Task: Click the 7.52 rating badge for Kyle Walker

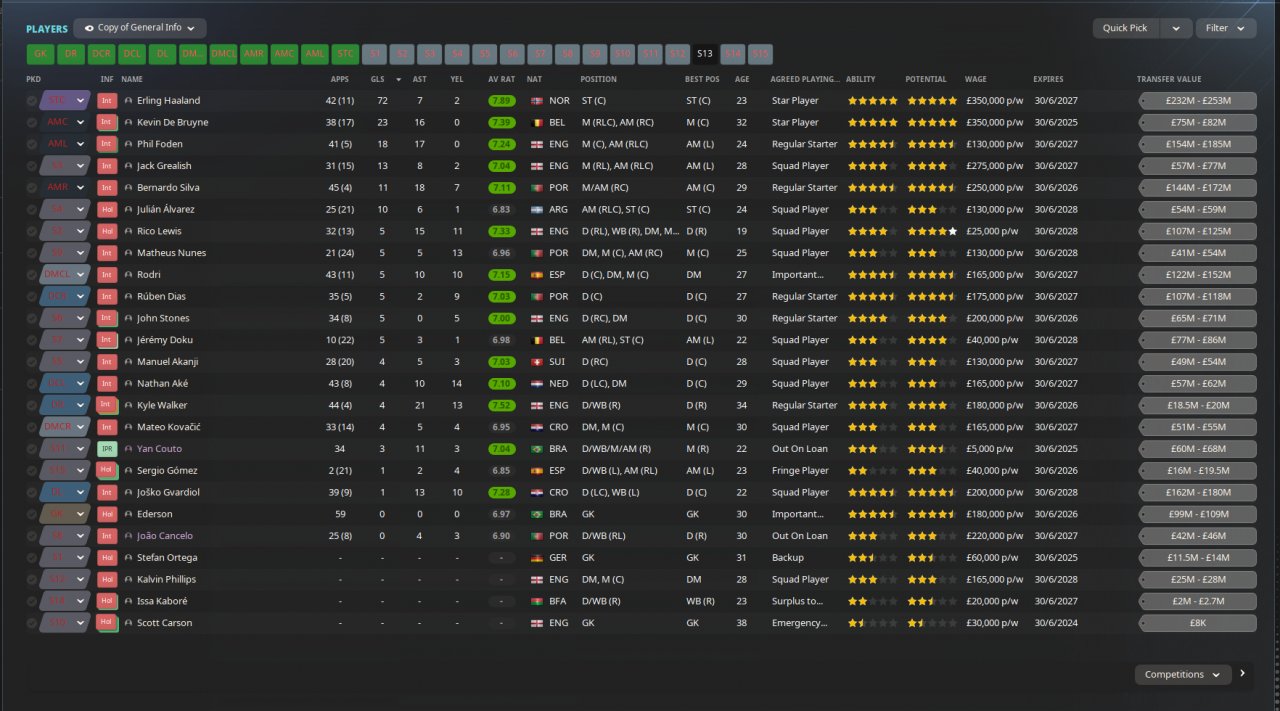Action: (502, 405)
